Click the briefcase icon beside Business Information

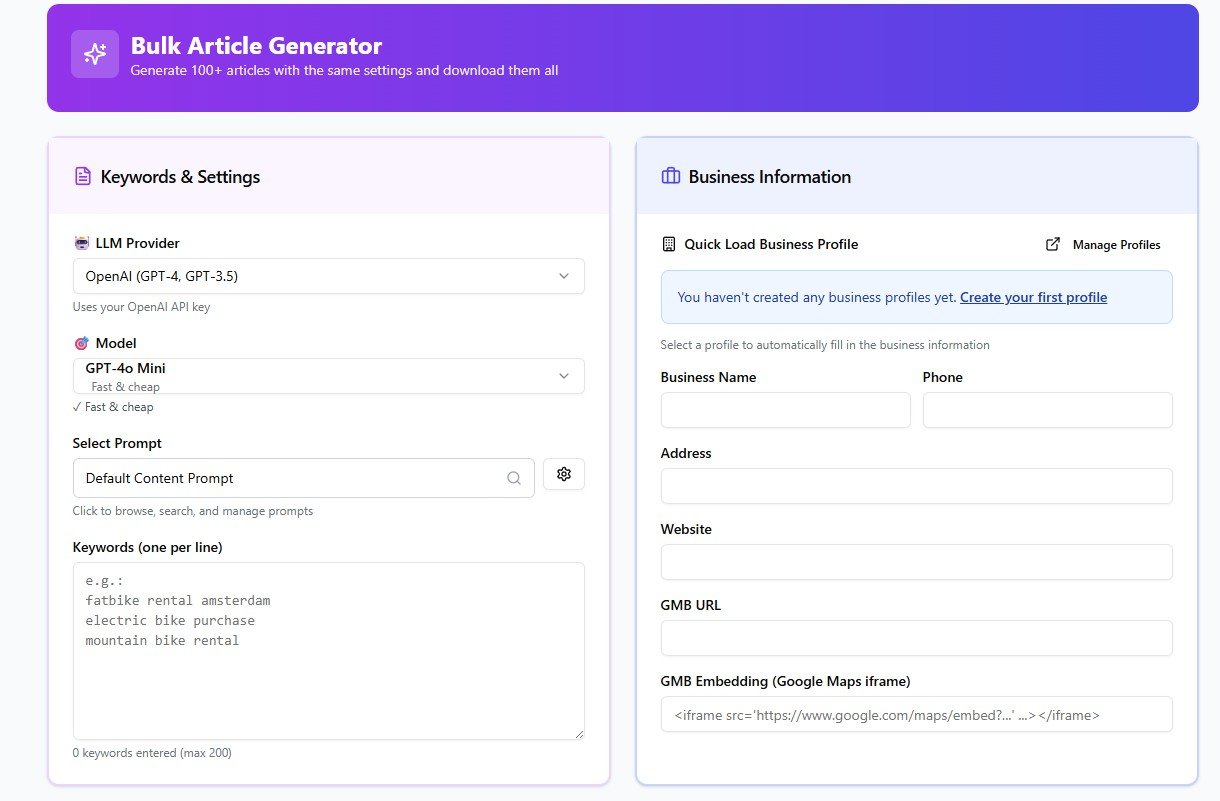coord(671,177)
